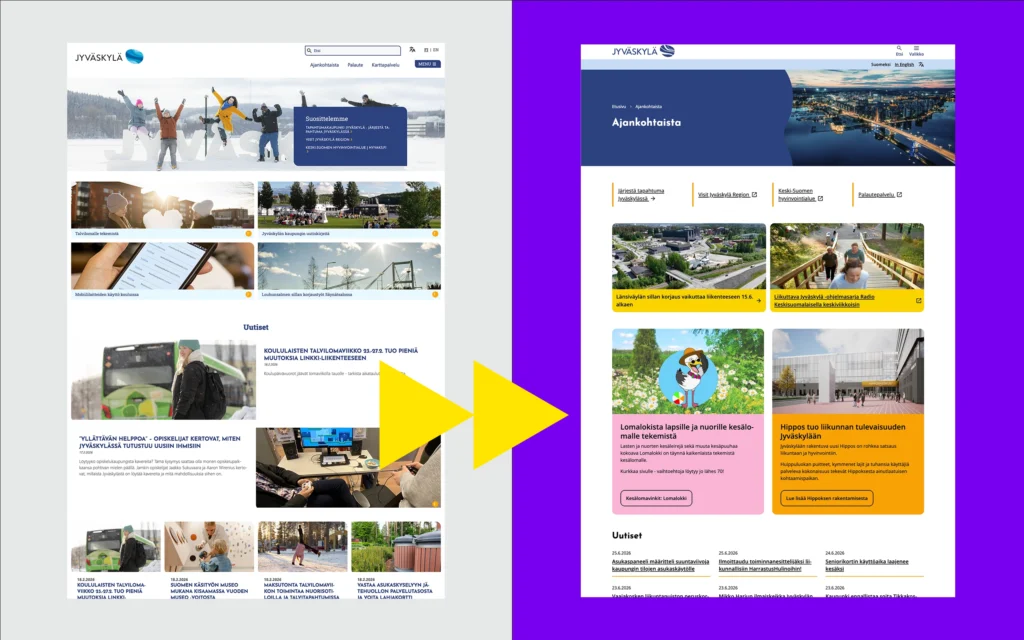Click the search field on the old site
Screen dimensions: 1024x640
point(353,50)
